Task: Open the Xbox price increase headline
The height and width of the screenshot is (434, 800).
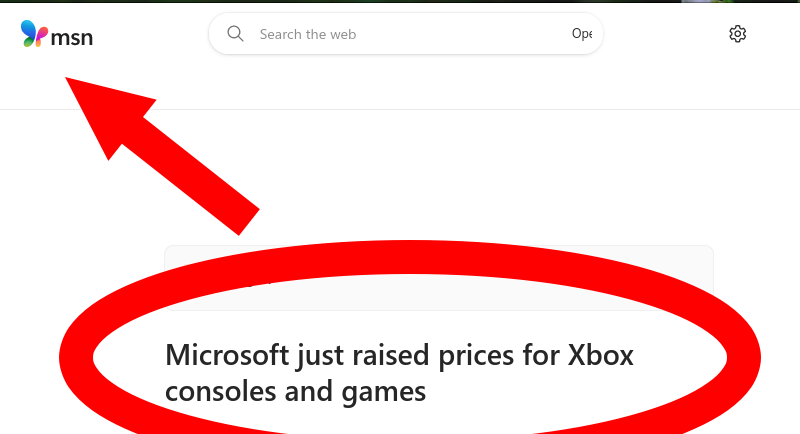Action: (x=399, y=373)
